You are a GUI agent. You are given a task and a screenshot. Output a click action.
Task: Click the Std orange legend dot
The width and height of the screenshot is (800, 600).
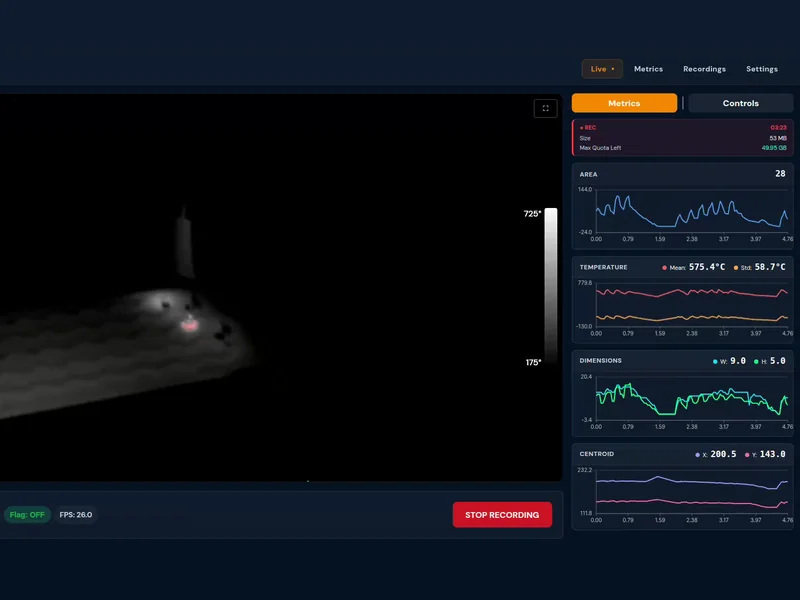pyautogui.click(x=736, y=267)
